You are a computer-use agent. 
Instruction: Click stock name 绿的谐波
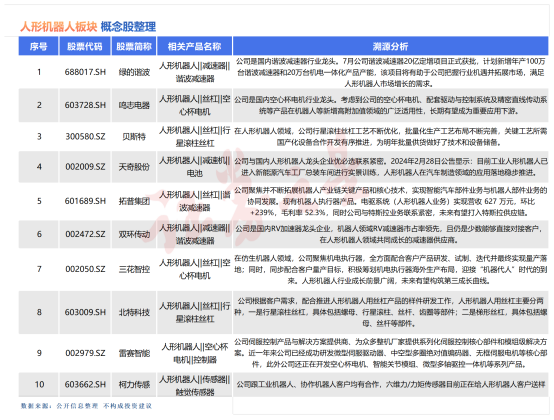pos(134,72)
